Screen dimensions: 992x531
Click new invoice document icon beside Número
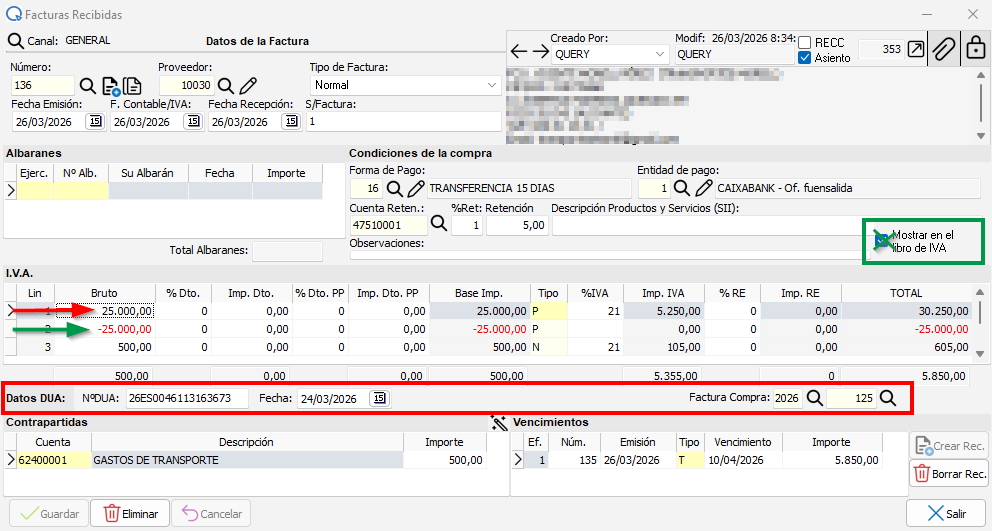coord(111,86)
